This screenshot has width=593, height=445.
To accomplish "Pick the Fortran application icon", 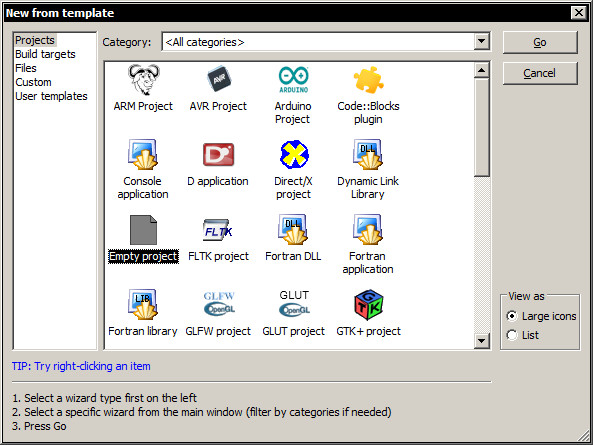I will point(368,229).
